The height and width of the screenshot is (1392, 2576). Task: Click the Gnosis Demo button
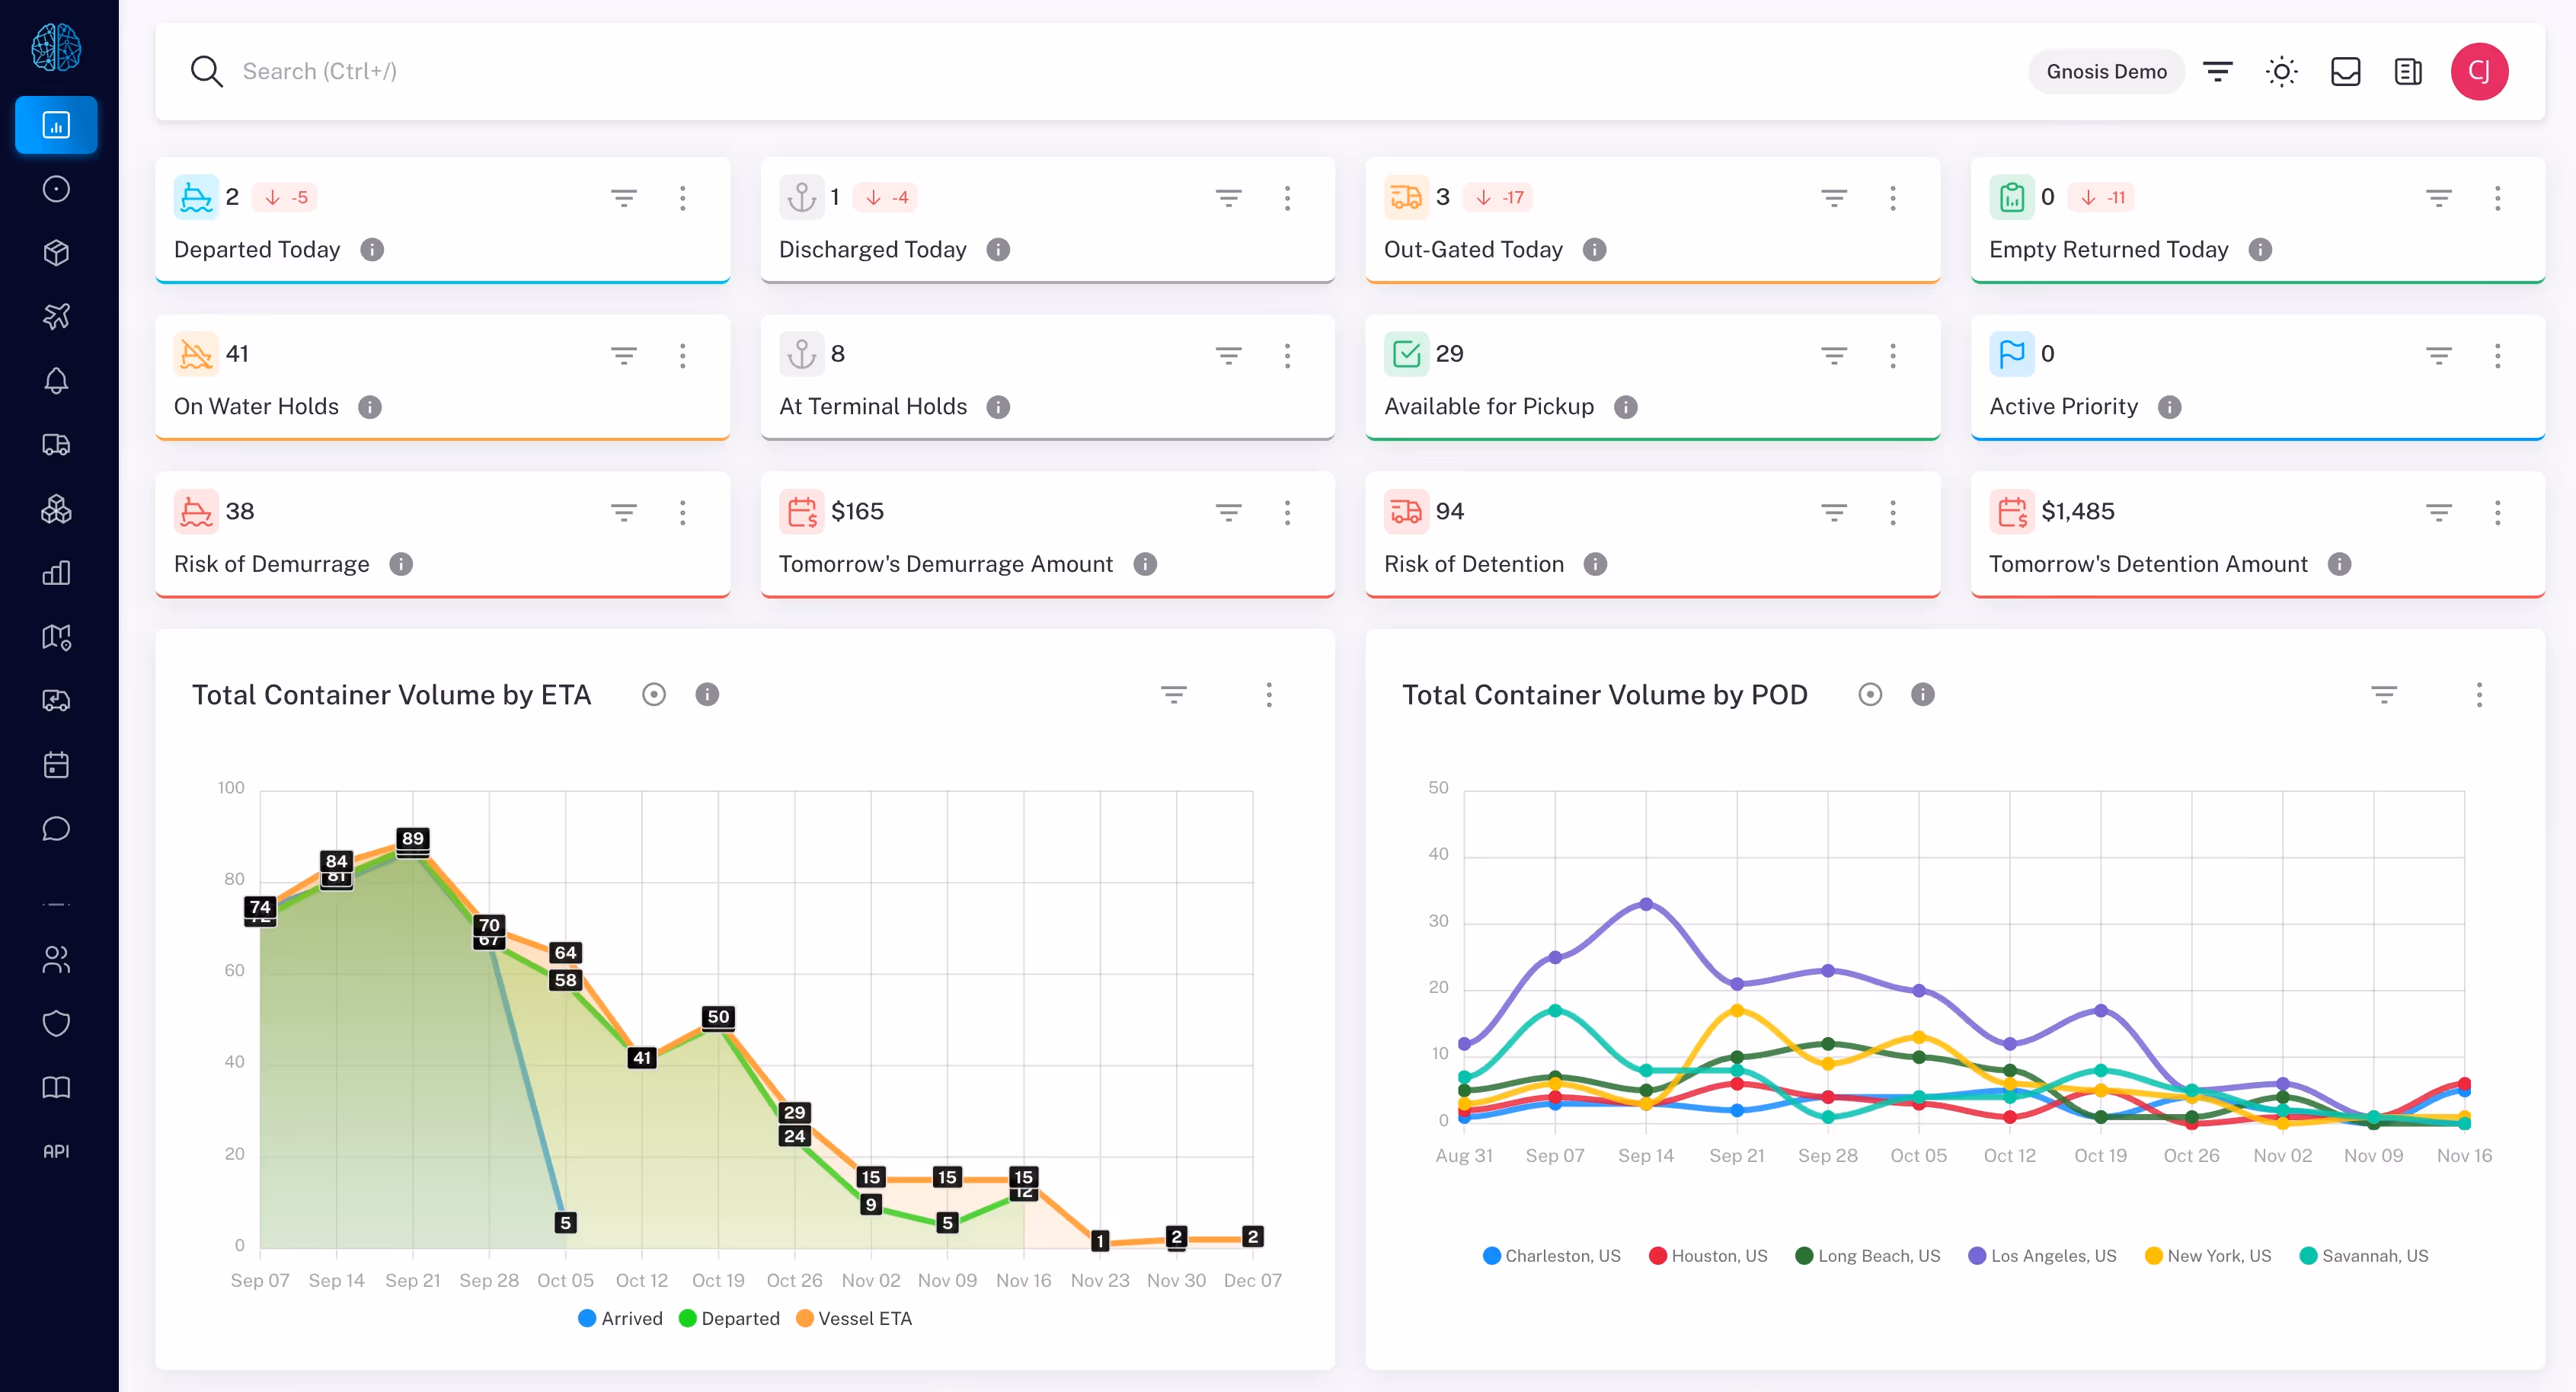(x=2106, y=72)
